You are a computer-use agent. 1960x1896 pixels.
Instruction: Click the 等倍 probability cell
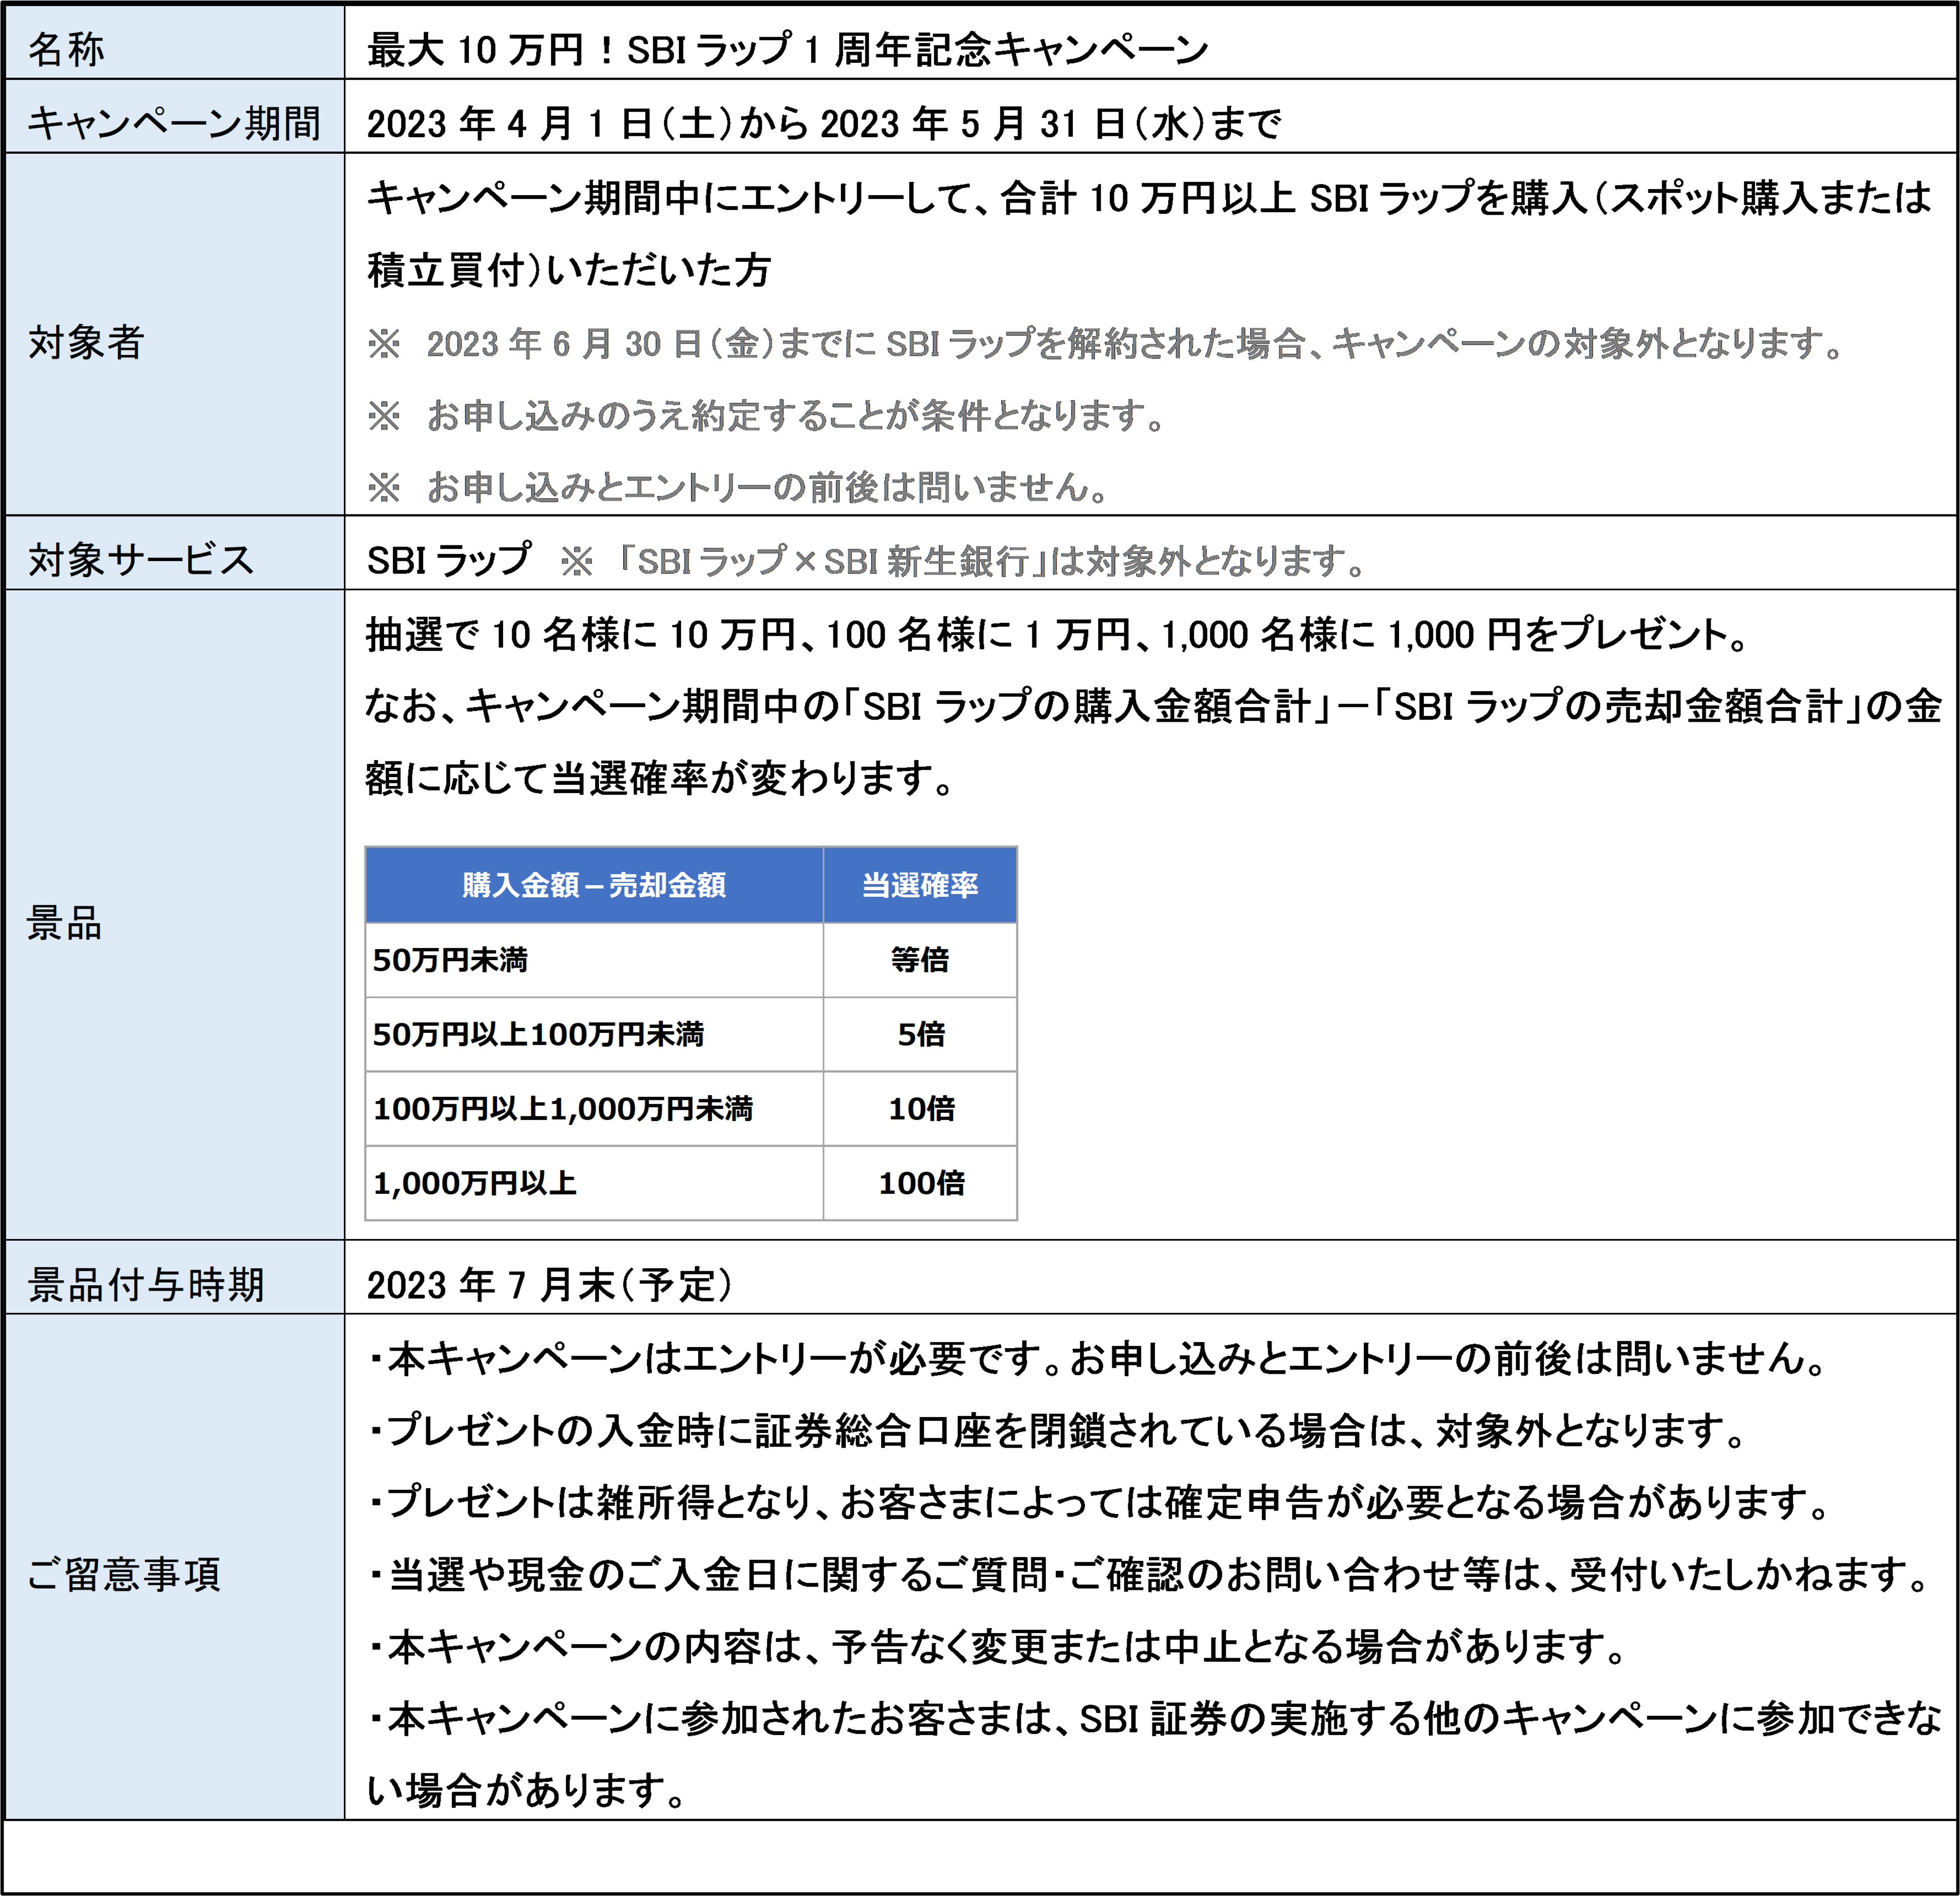[920, 960]
